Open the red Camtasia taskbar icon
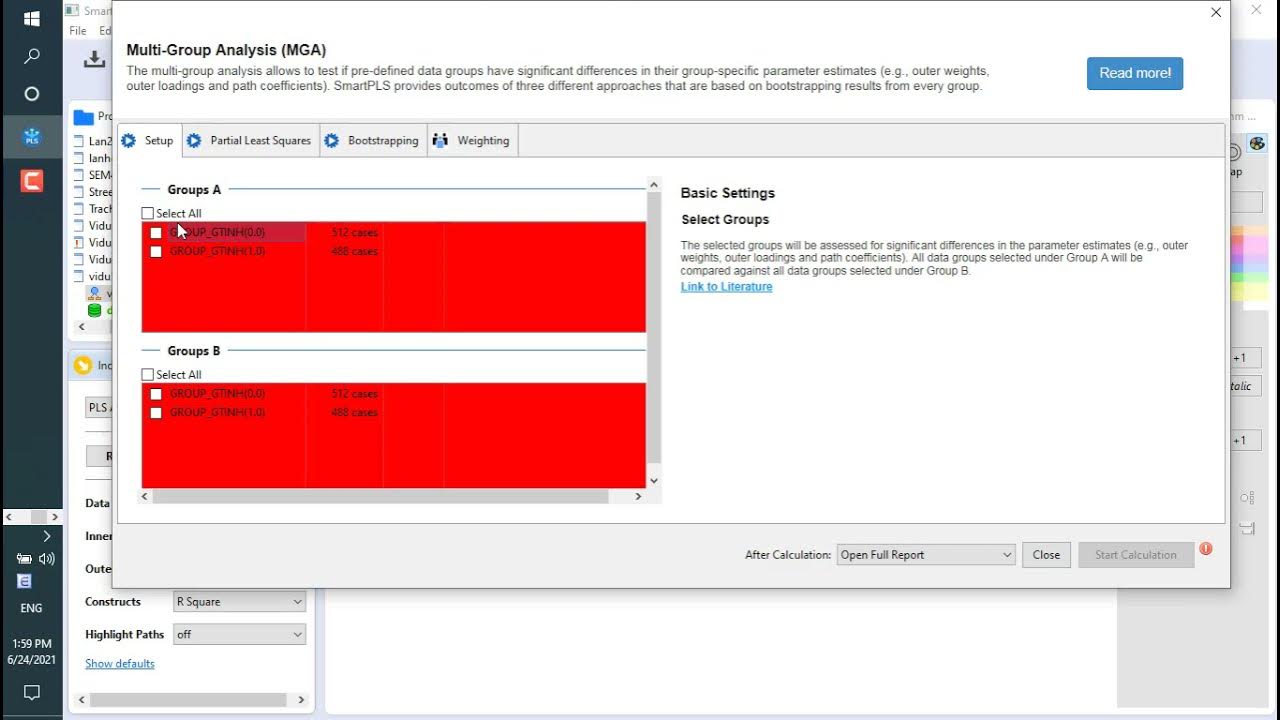The height and width of the screenshot is (720, 1280). coord(31,180)
